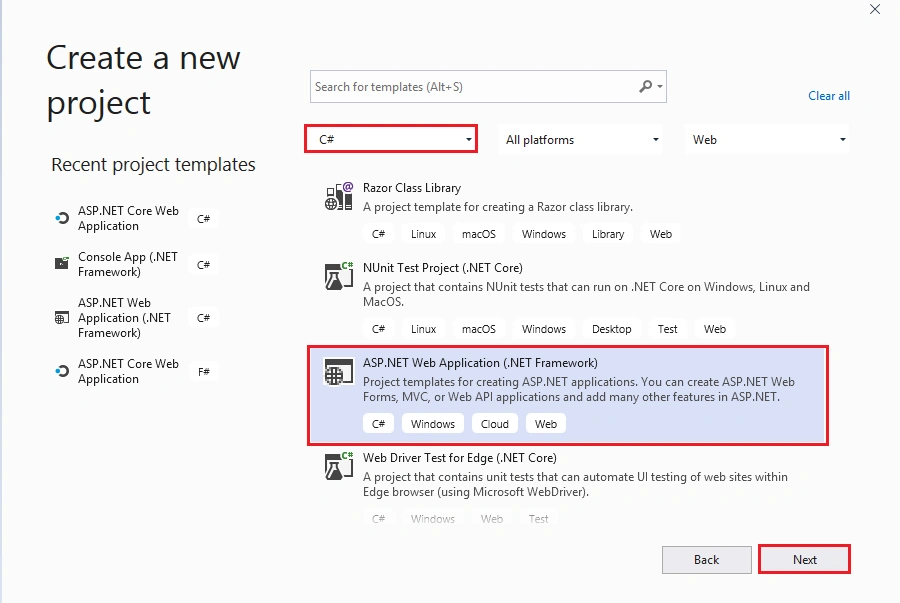Choose recent Console App (.NET Framework) entry

pyautogui.click(x=135, y=264)
